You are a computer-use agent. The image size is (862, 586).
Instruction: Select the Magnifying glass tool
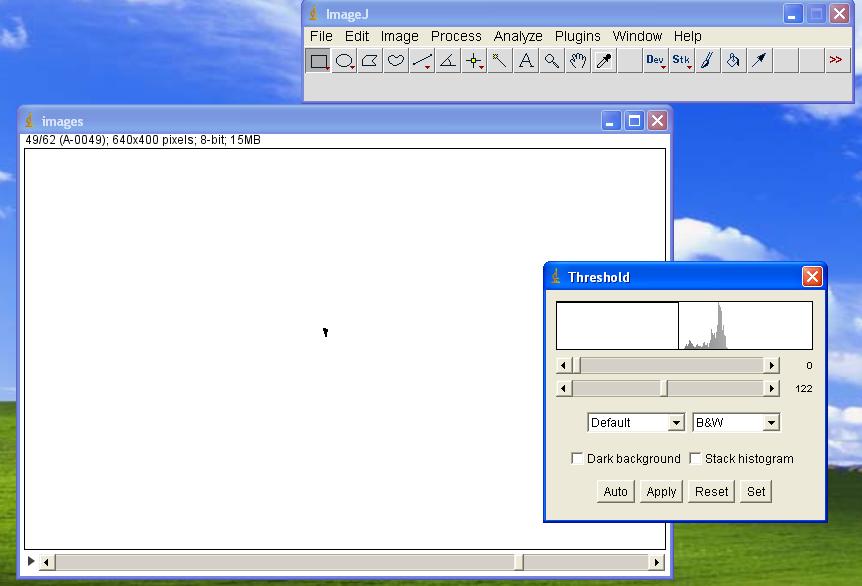[x=551, y=60]
